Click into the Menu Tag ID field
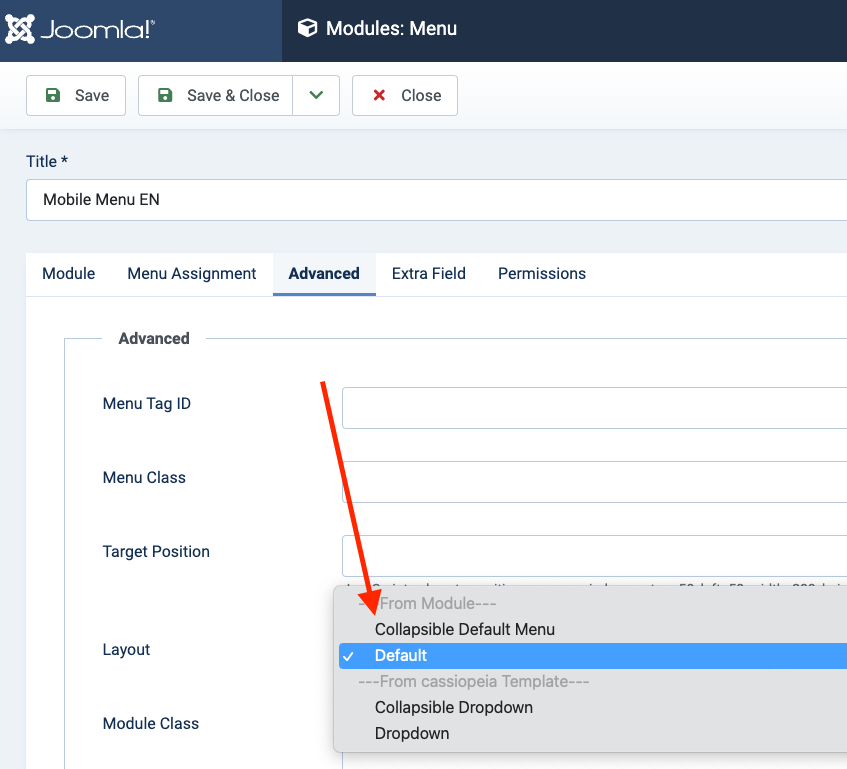The height and width of the screenshot is (769, 847). 594,408
